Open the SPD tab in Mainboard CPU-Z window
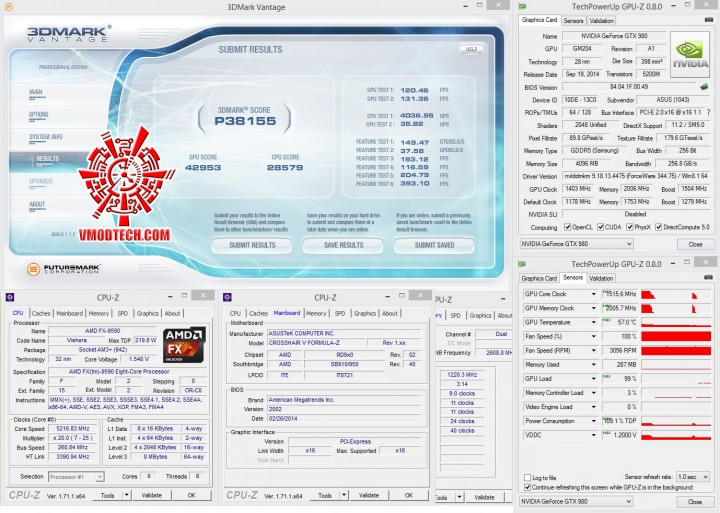This screenshot has height=513, width=720. 340,313
